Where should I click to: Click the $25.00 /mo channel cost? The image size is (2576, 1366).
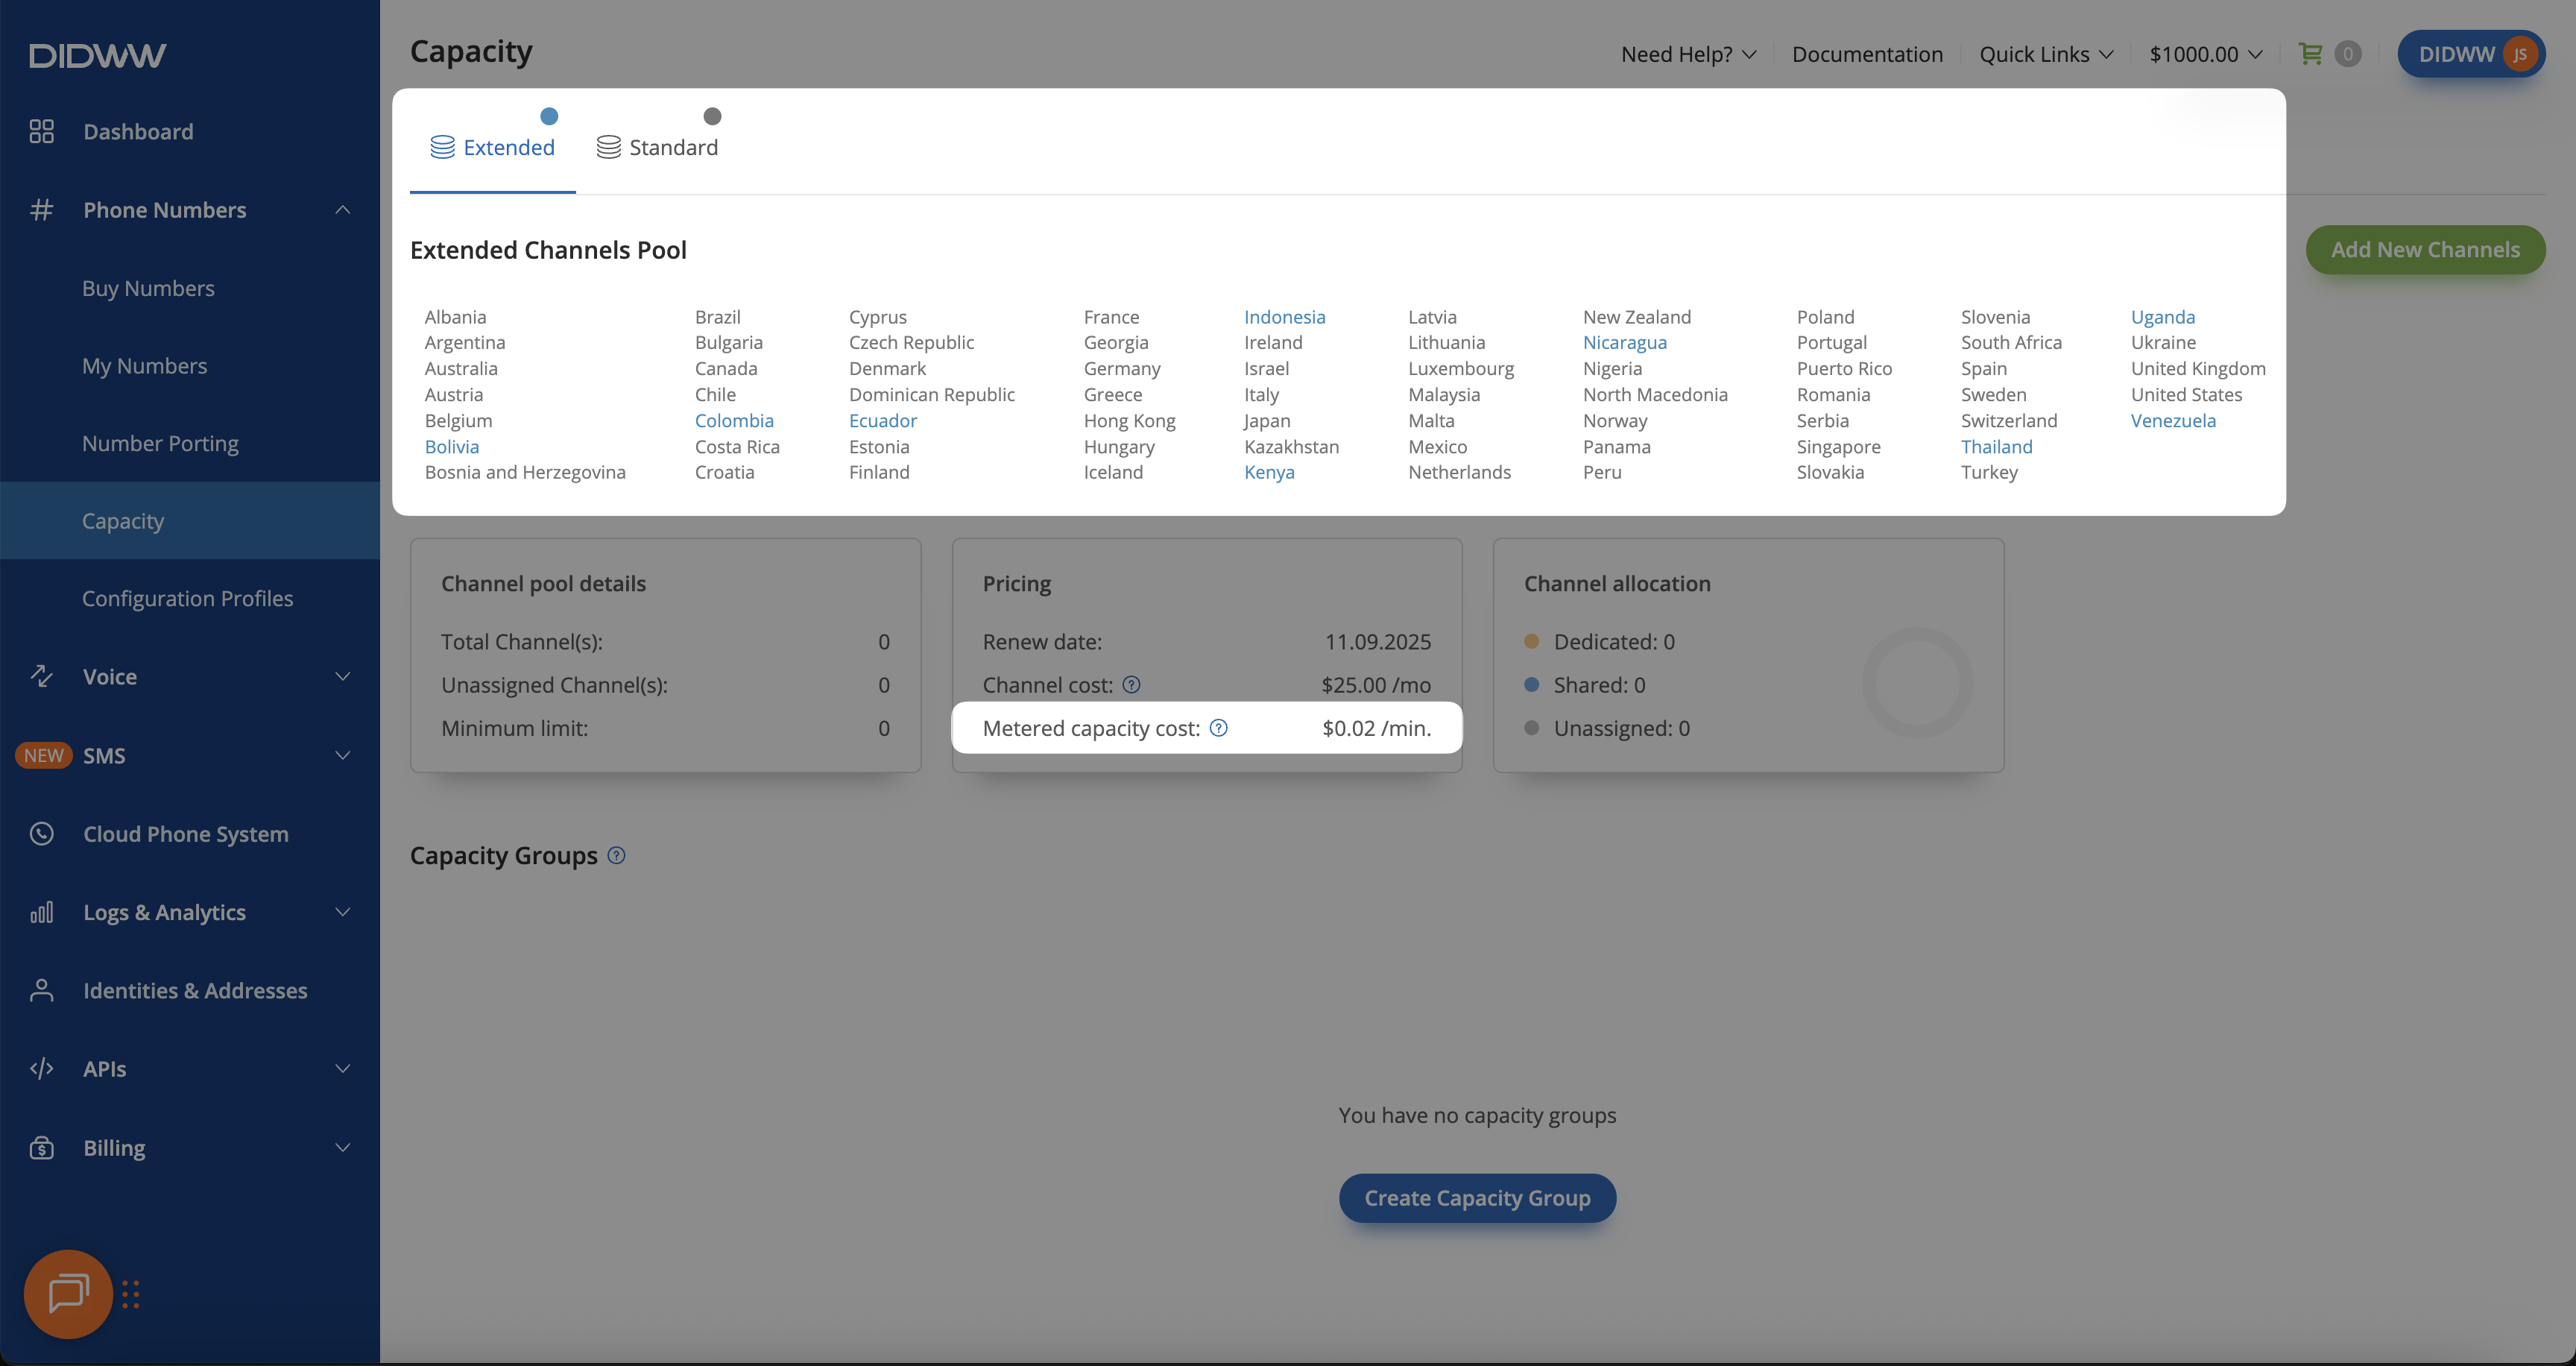(1375, 685)
